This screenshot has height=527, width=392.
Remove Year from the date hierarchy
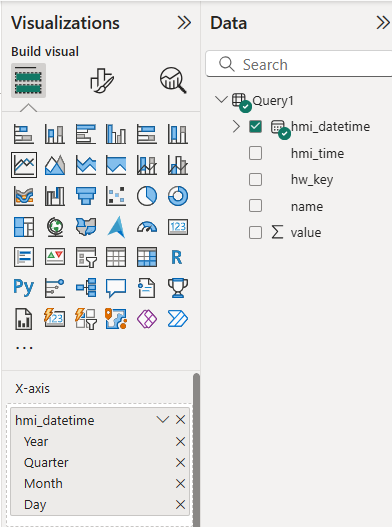click(x=181, y=442)
